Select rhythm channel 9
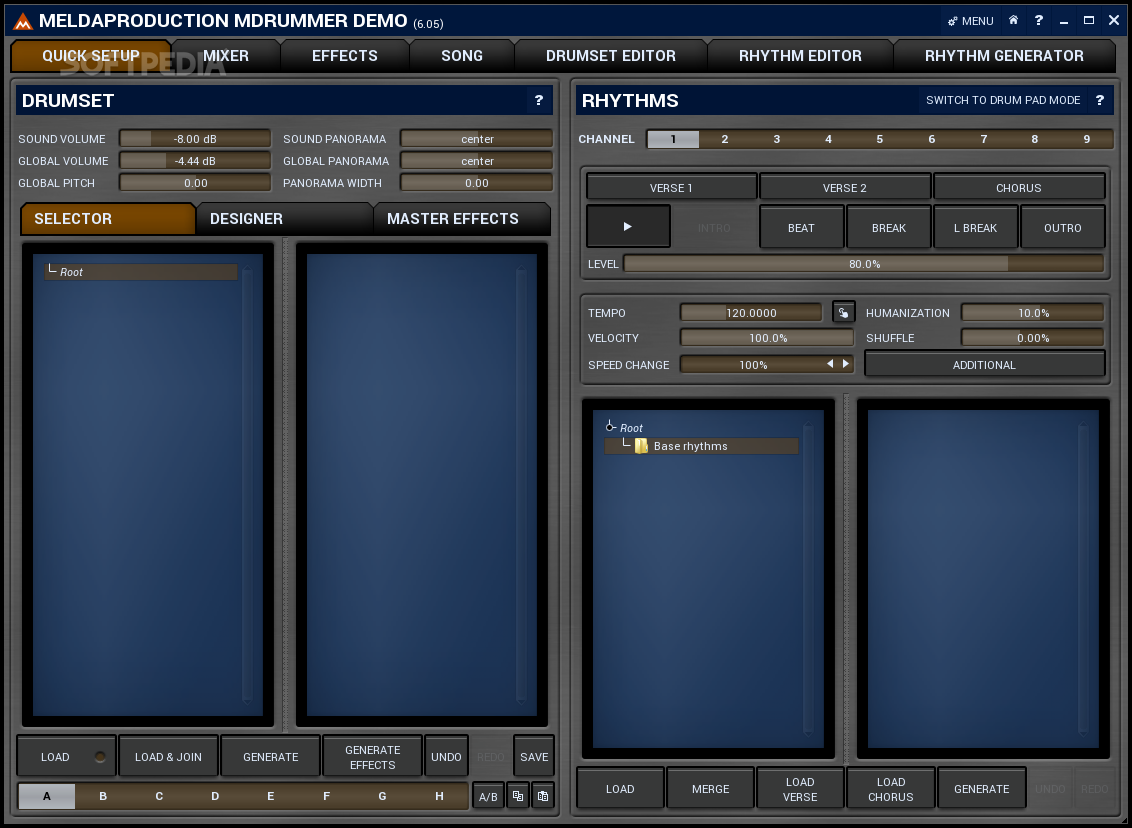Screen dimensions: 1132x828 click(1087, 139)
